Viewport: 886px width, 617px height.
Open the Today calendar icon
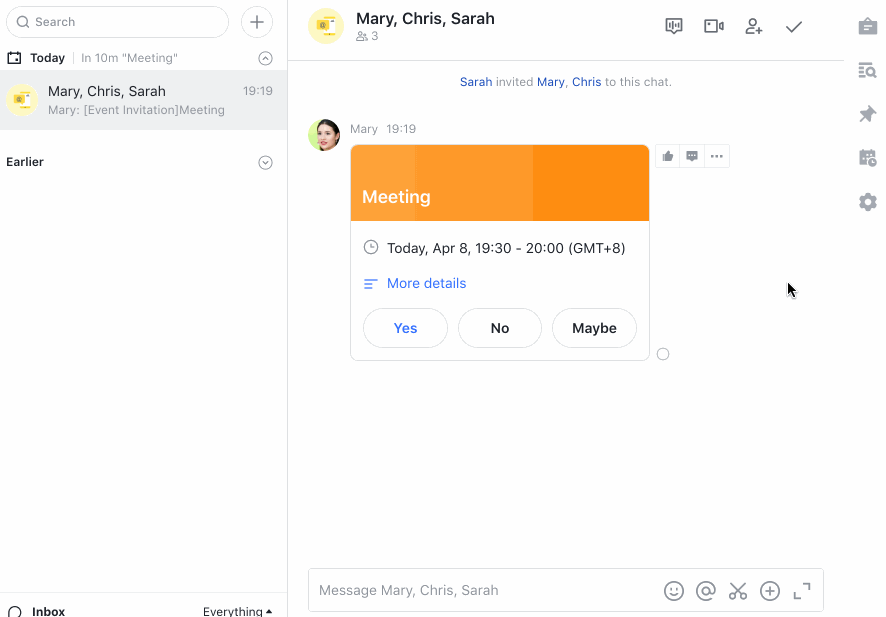pos(14,58)
